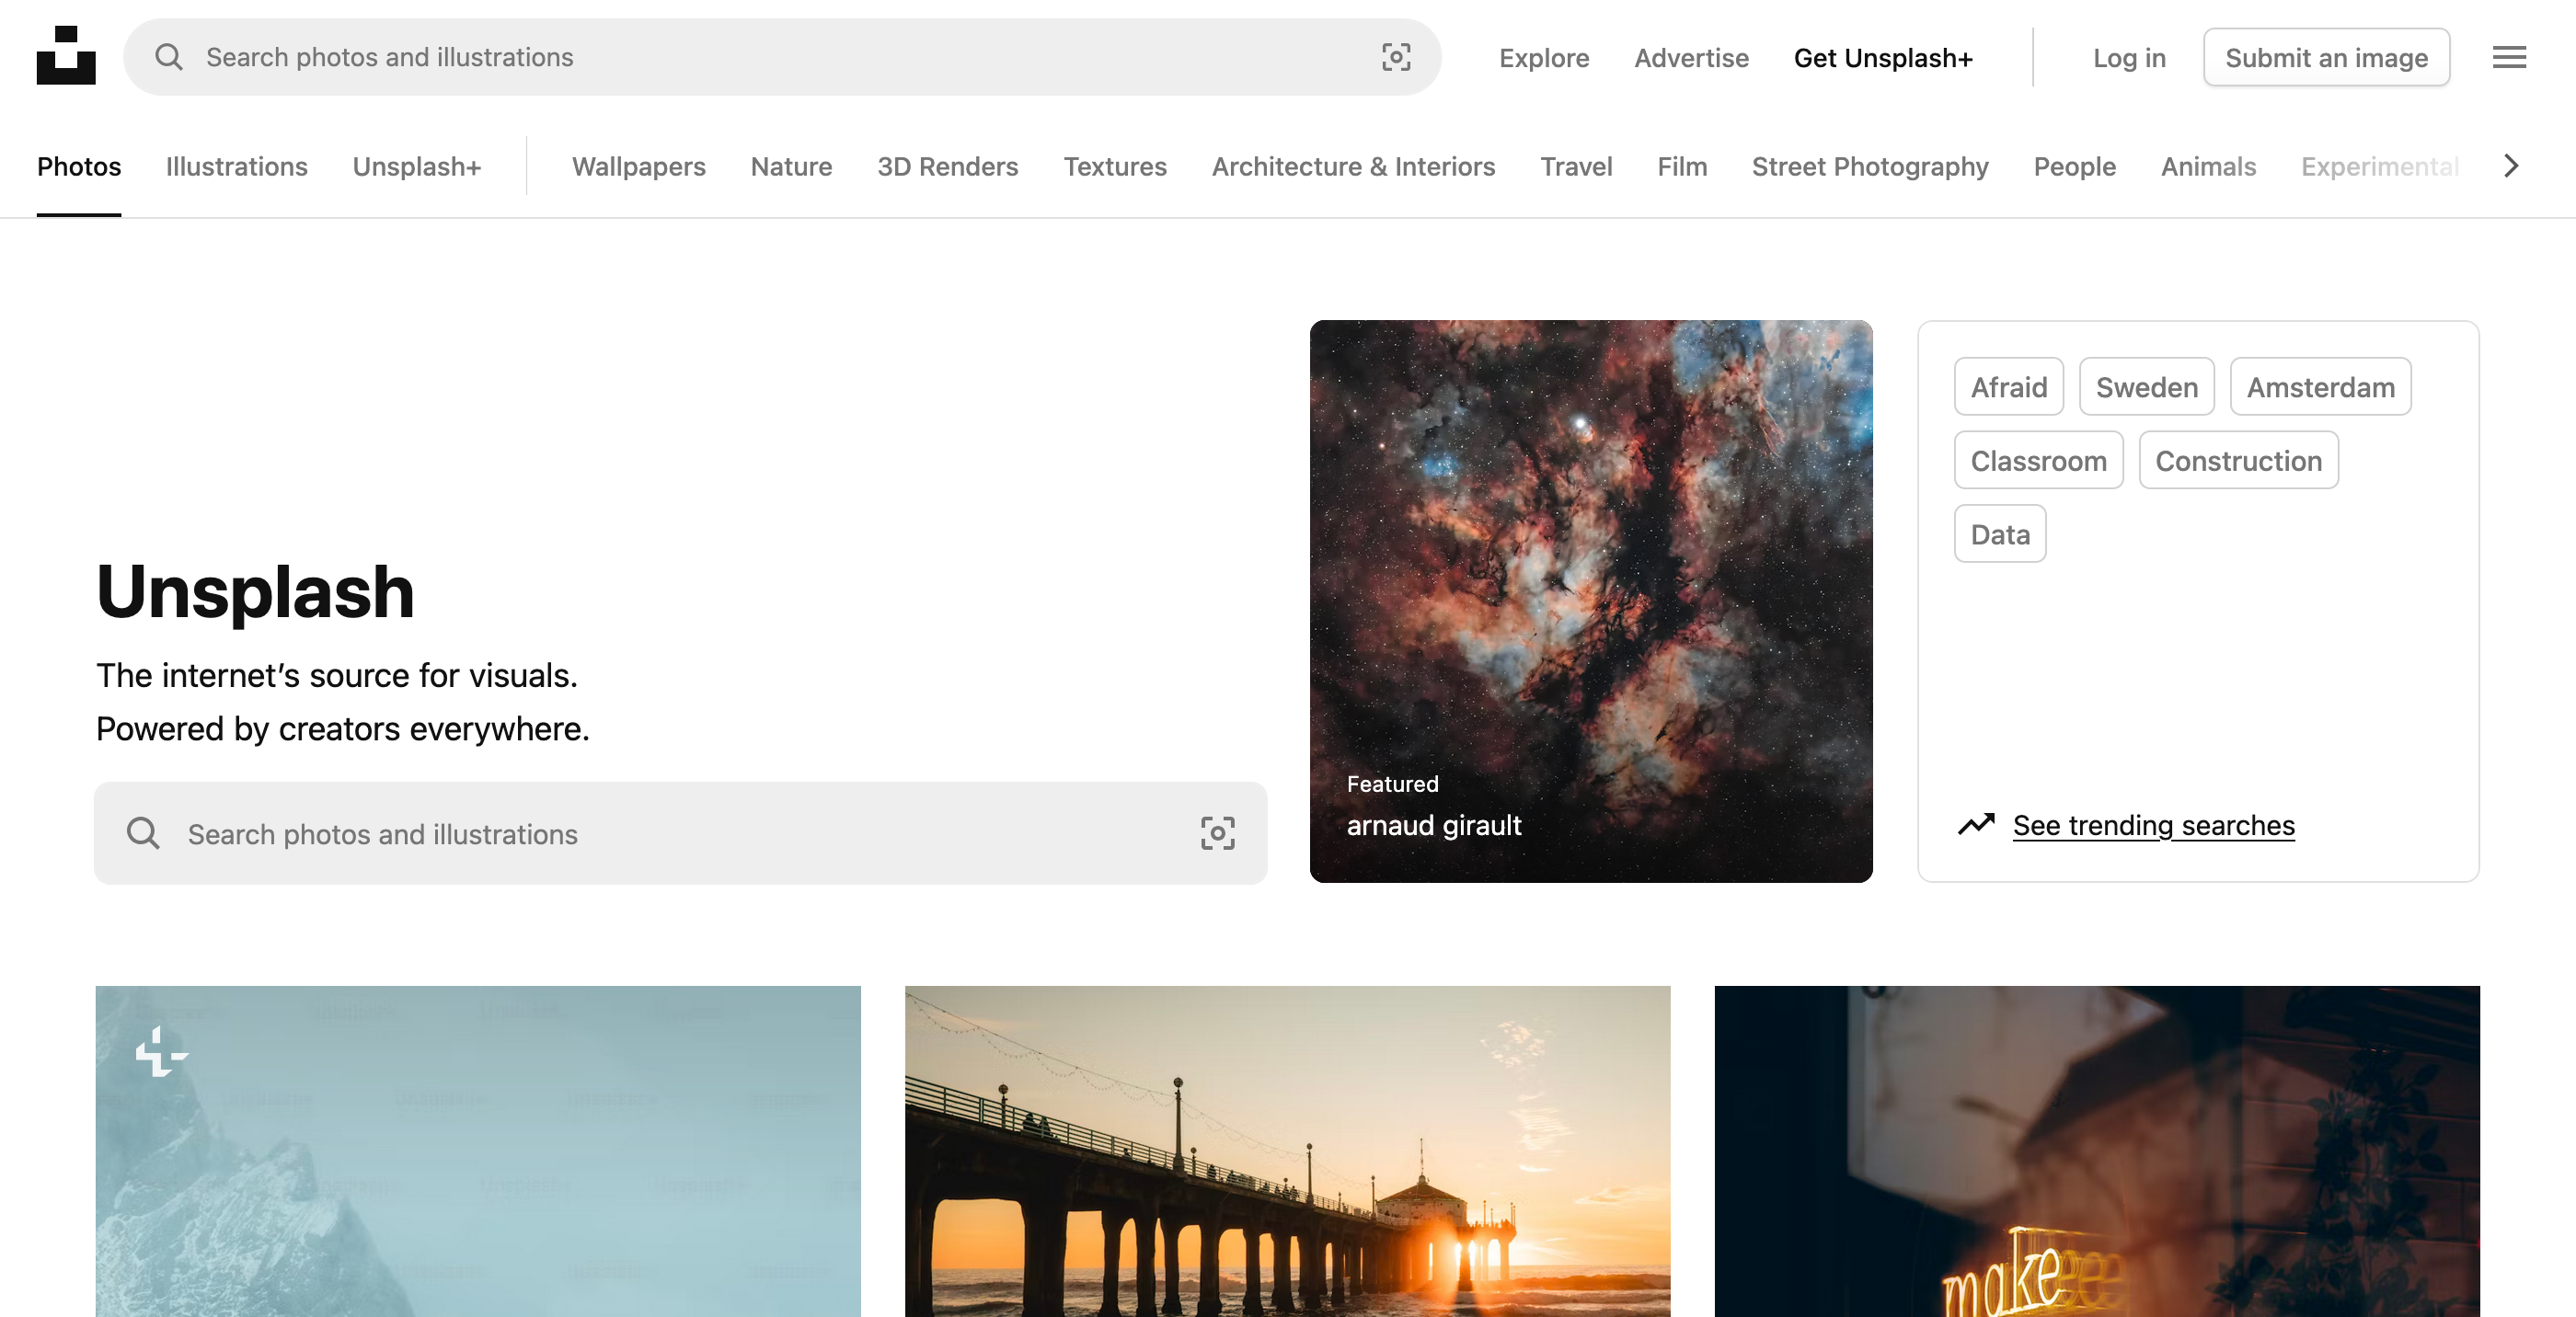Click the Advertise link
This screenshot has height=1317, width=2576.
coord(1692,58)
